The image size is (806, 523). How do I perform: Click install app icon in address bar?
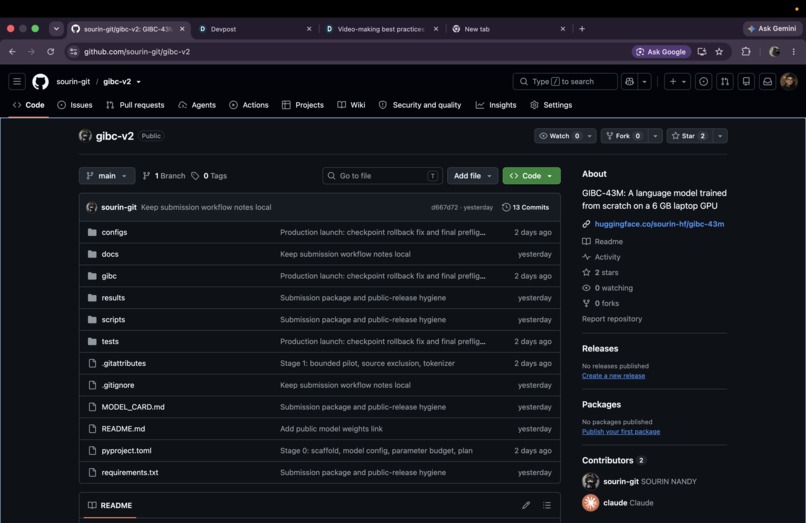point(702,51)
